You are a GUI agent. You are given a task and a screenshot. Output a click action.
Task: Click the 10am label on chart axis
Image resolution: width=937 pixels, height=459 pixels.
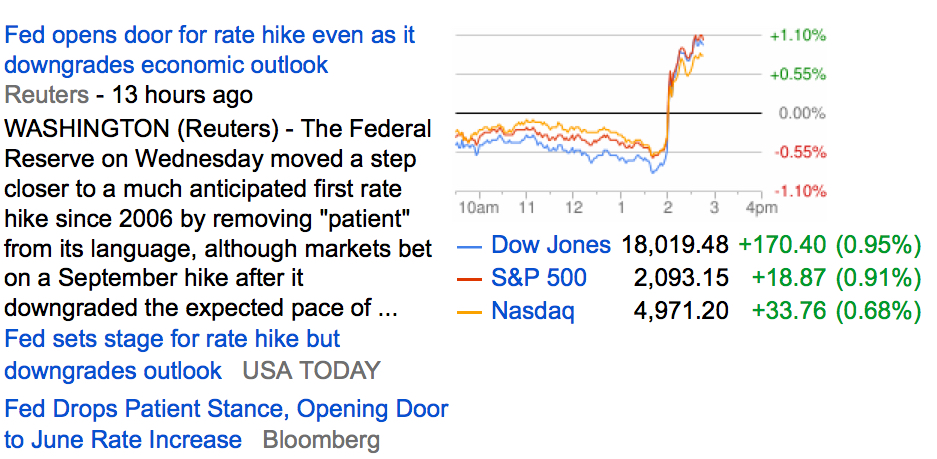(478, 208)
